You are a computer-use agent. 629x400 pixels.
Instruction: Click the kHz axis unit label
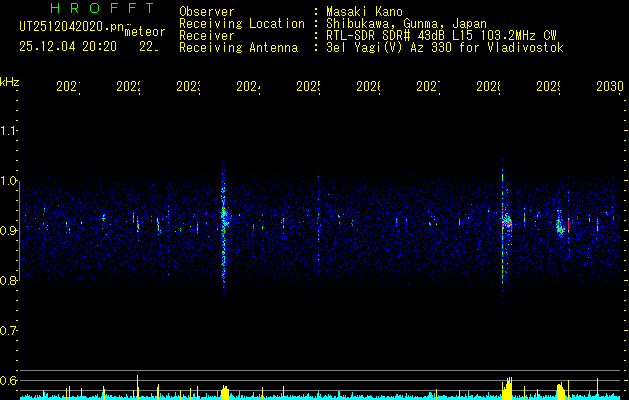coord(9,82)
